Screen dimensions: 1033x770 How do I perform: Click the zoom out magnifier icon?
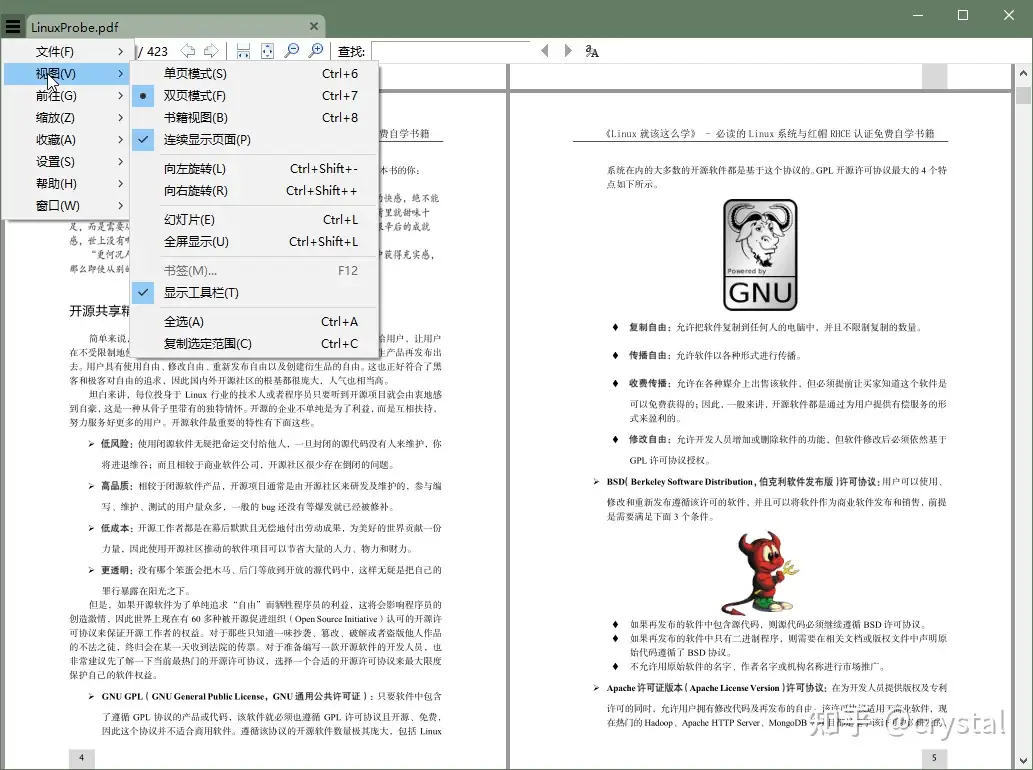(292, 51)
